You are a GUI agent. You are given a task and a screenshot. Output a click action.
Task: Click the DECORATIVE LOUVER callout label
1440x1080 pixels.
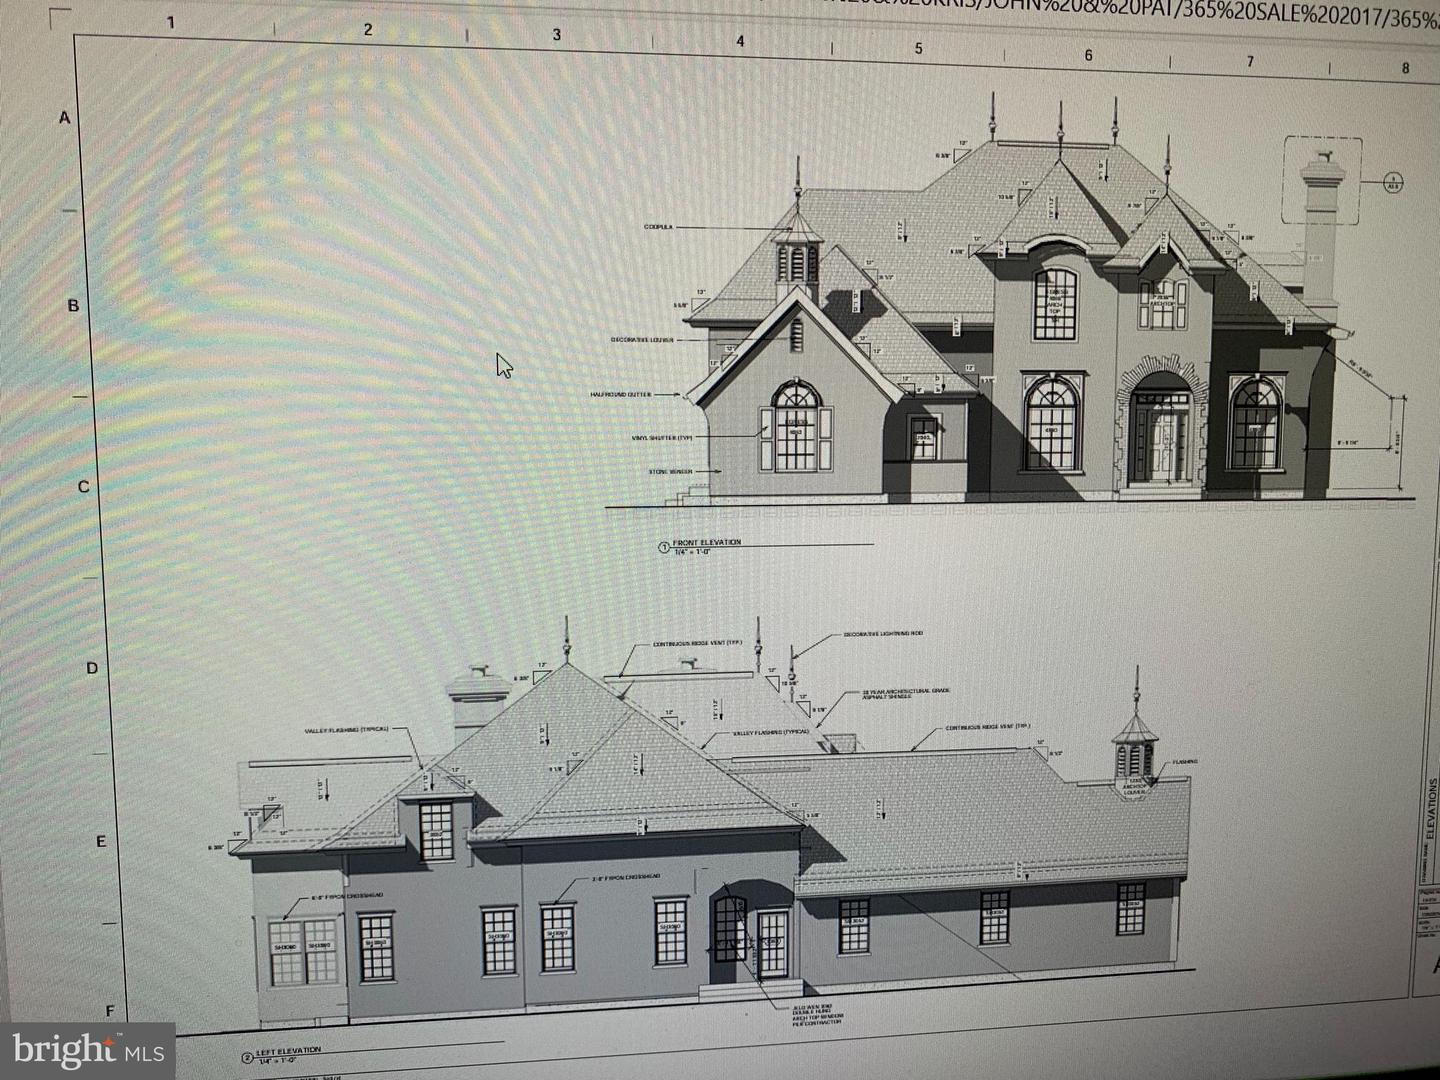click(643, 339)
